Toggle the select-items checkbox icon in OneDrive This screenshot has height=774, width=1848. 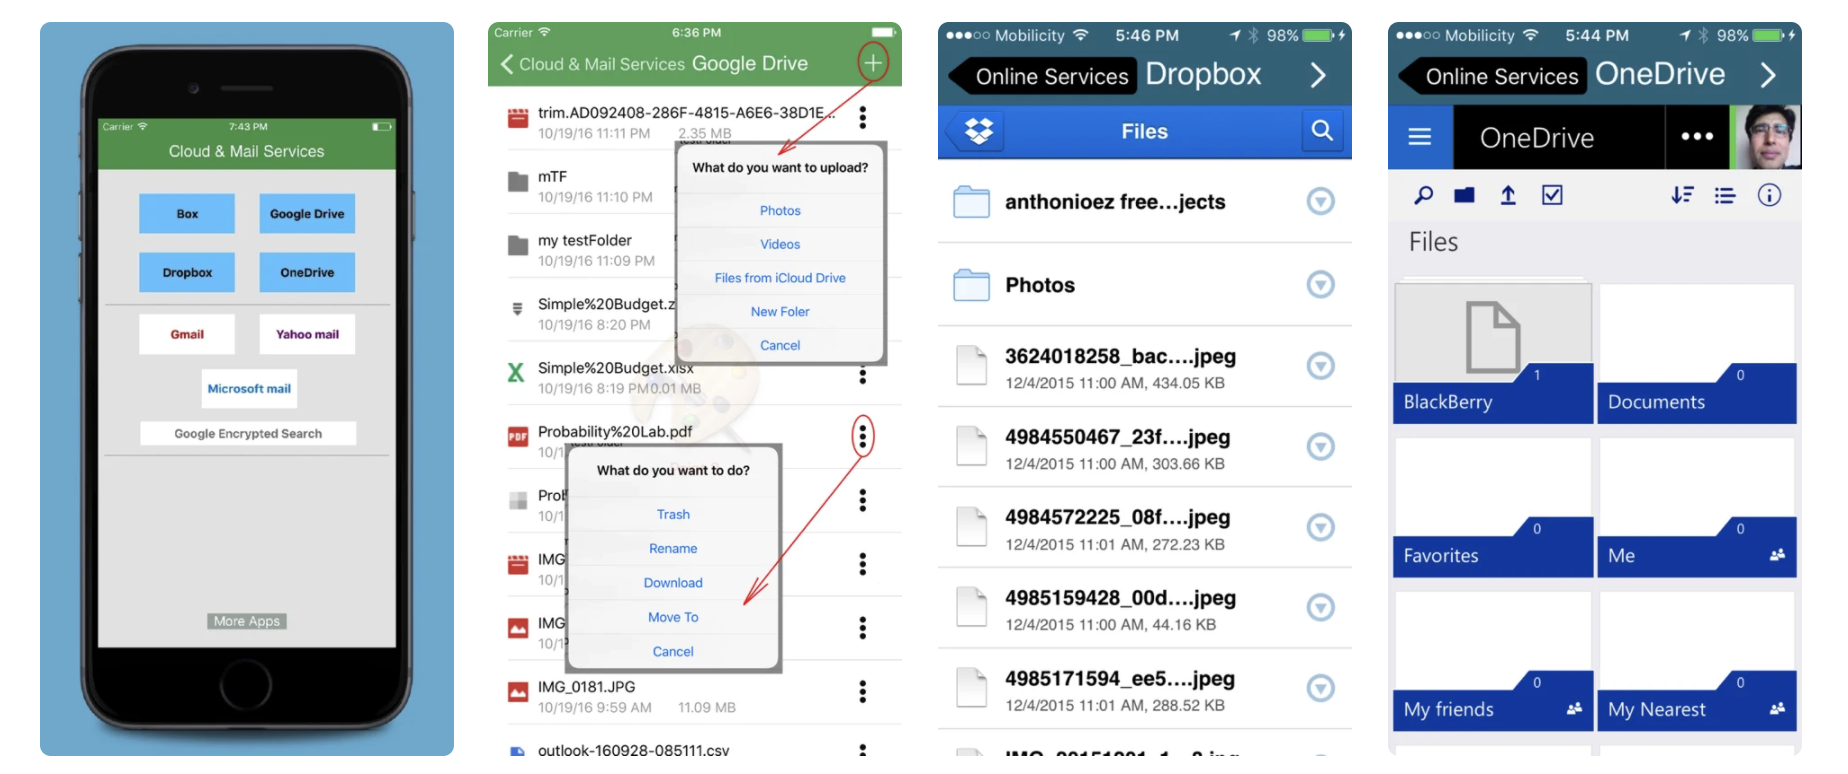1552,196
